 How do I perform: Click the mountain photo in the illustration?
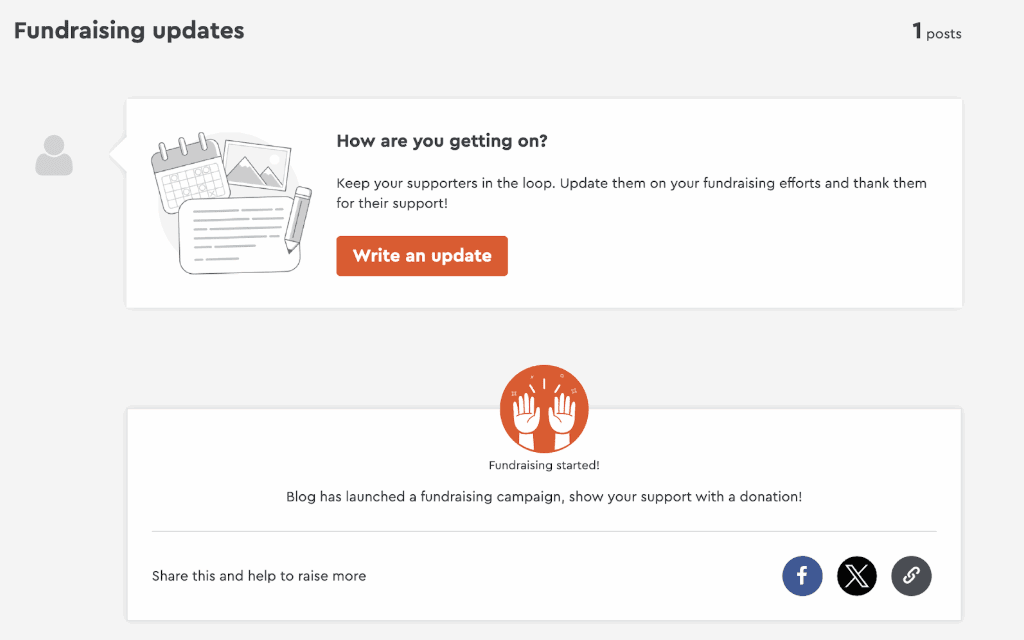256,165
